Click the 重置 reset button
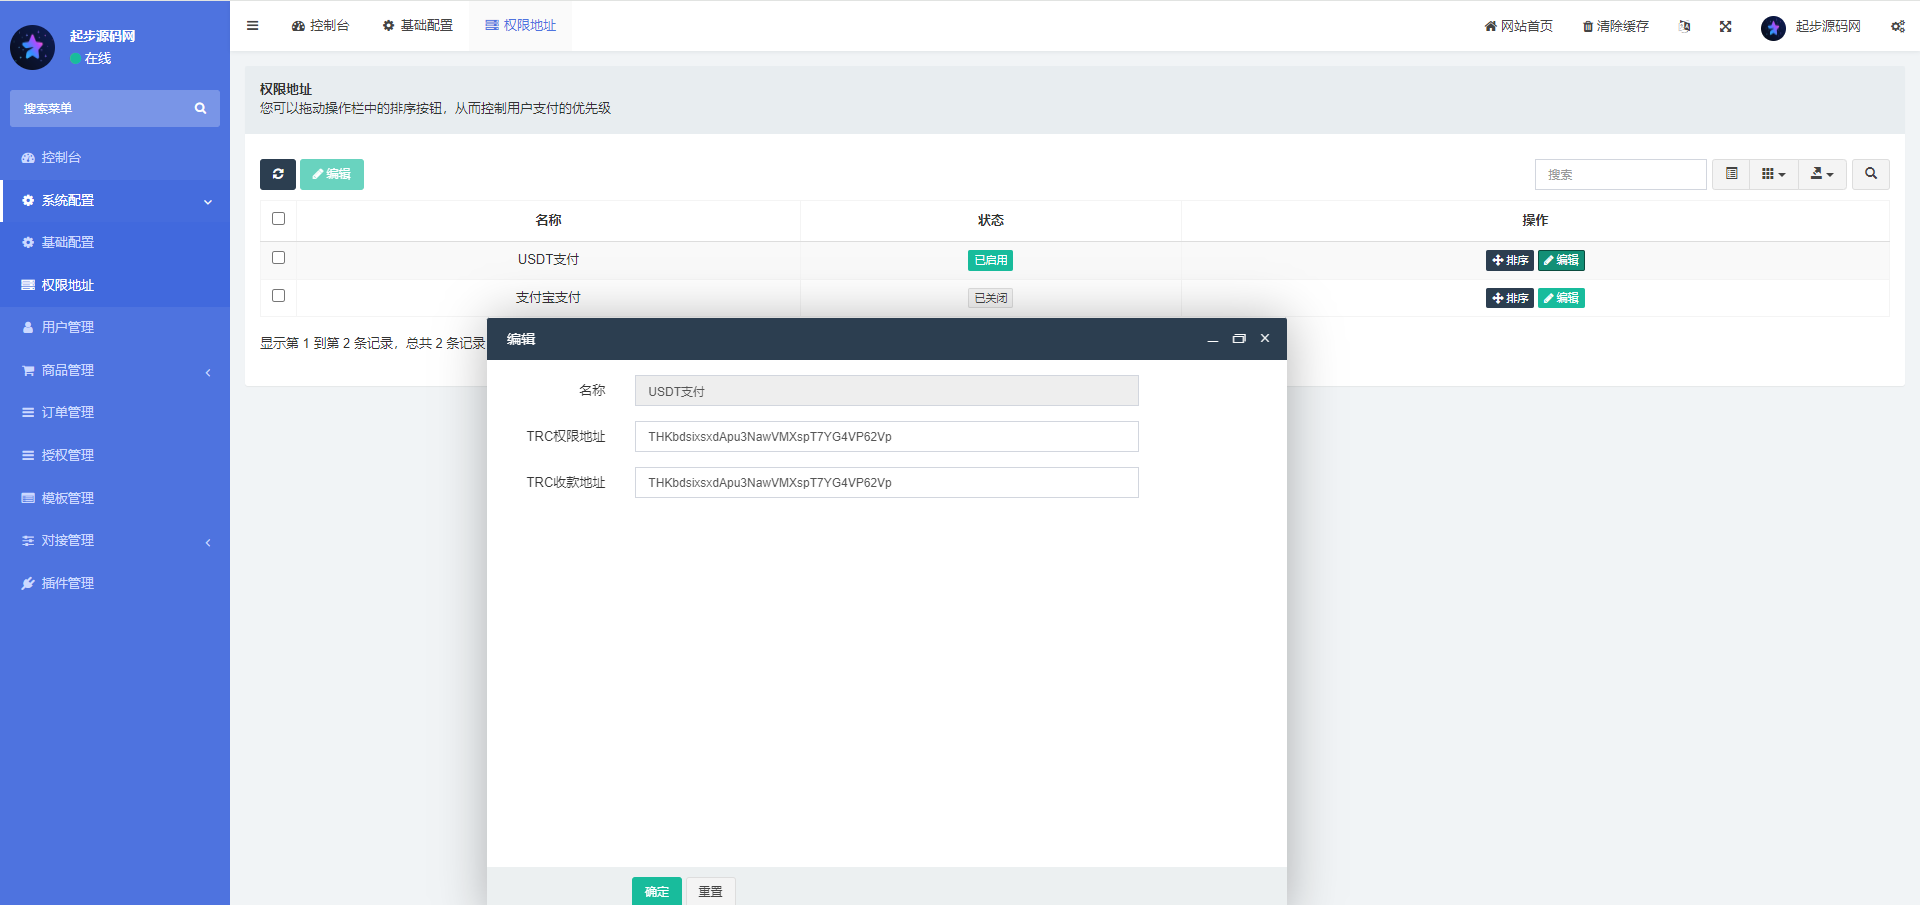Image resolution: width=1920 pixels, height=905 pixels. point(710,891)
